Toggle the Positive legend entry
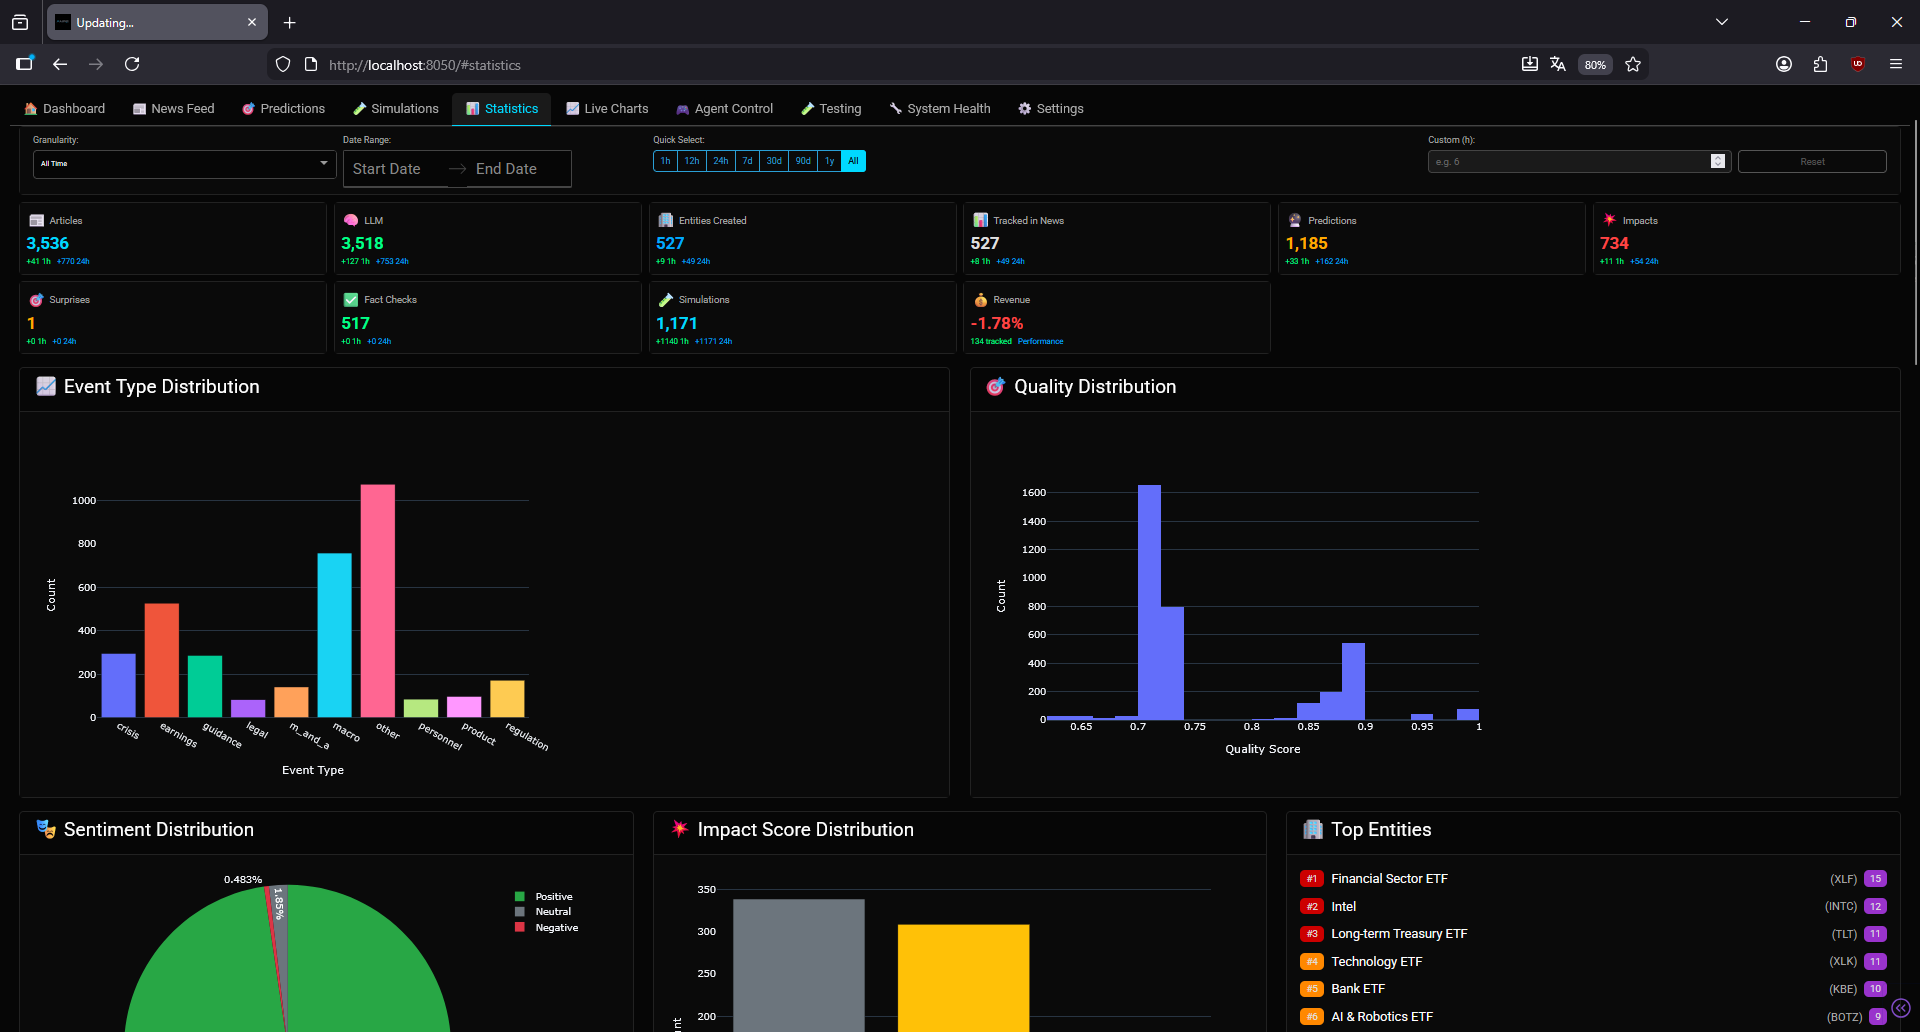The width and height of the screenshot is (1920, 1032). (x=544, y=897)
